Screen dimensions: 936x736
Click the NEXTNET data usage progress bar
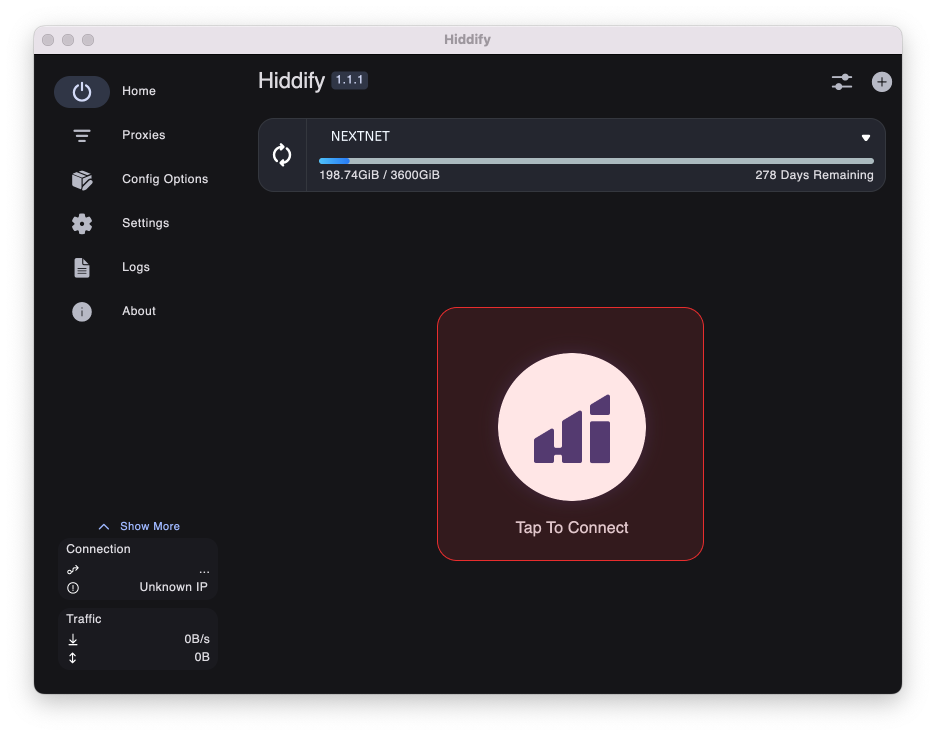click(x=596, y=160)
